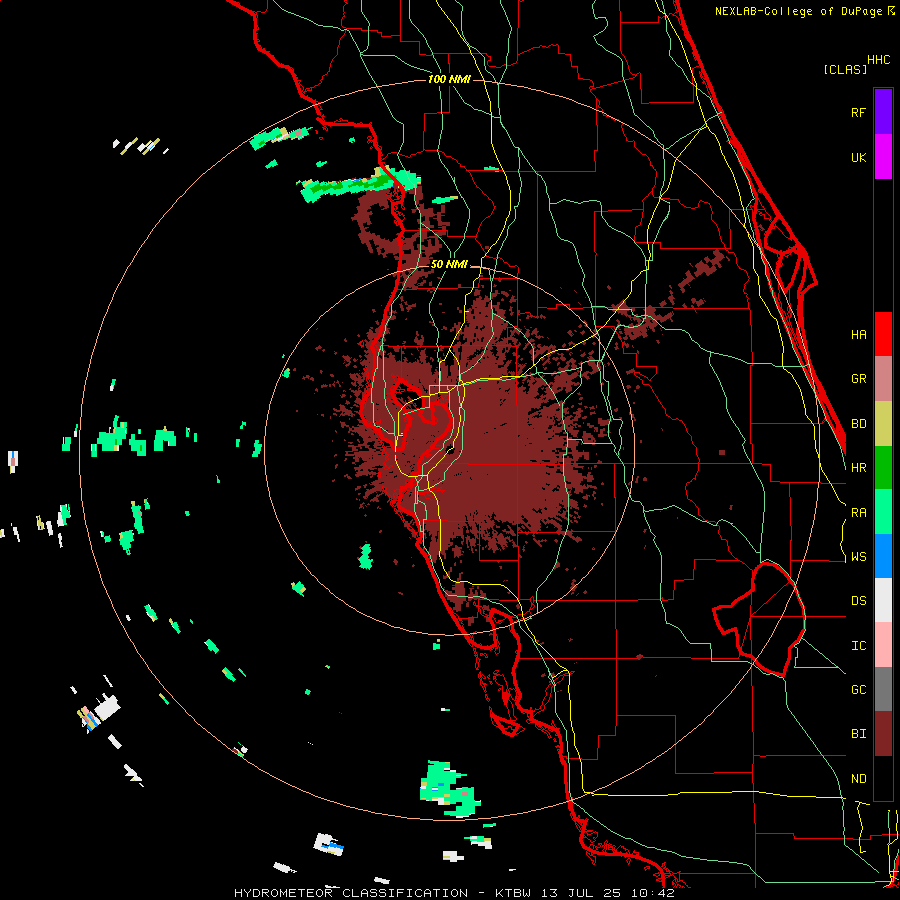Screen dimensions: 900x900
Task: Click the 'RF' legend label text
Action: [858, 112]
